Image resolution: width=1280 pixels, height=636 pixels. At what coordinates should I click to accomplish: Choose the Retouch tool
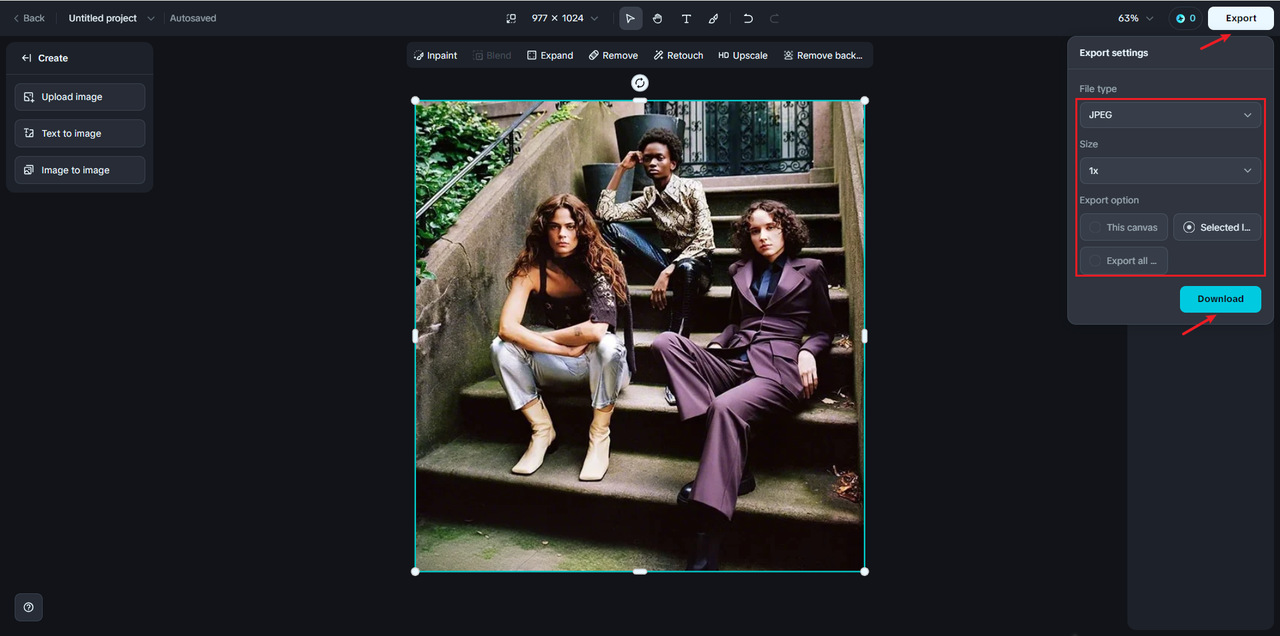(678, 55)
